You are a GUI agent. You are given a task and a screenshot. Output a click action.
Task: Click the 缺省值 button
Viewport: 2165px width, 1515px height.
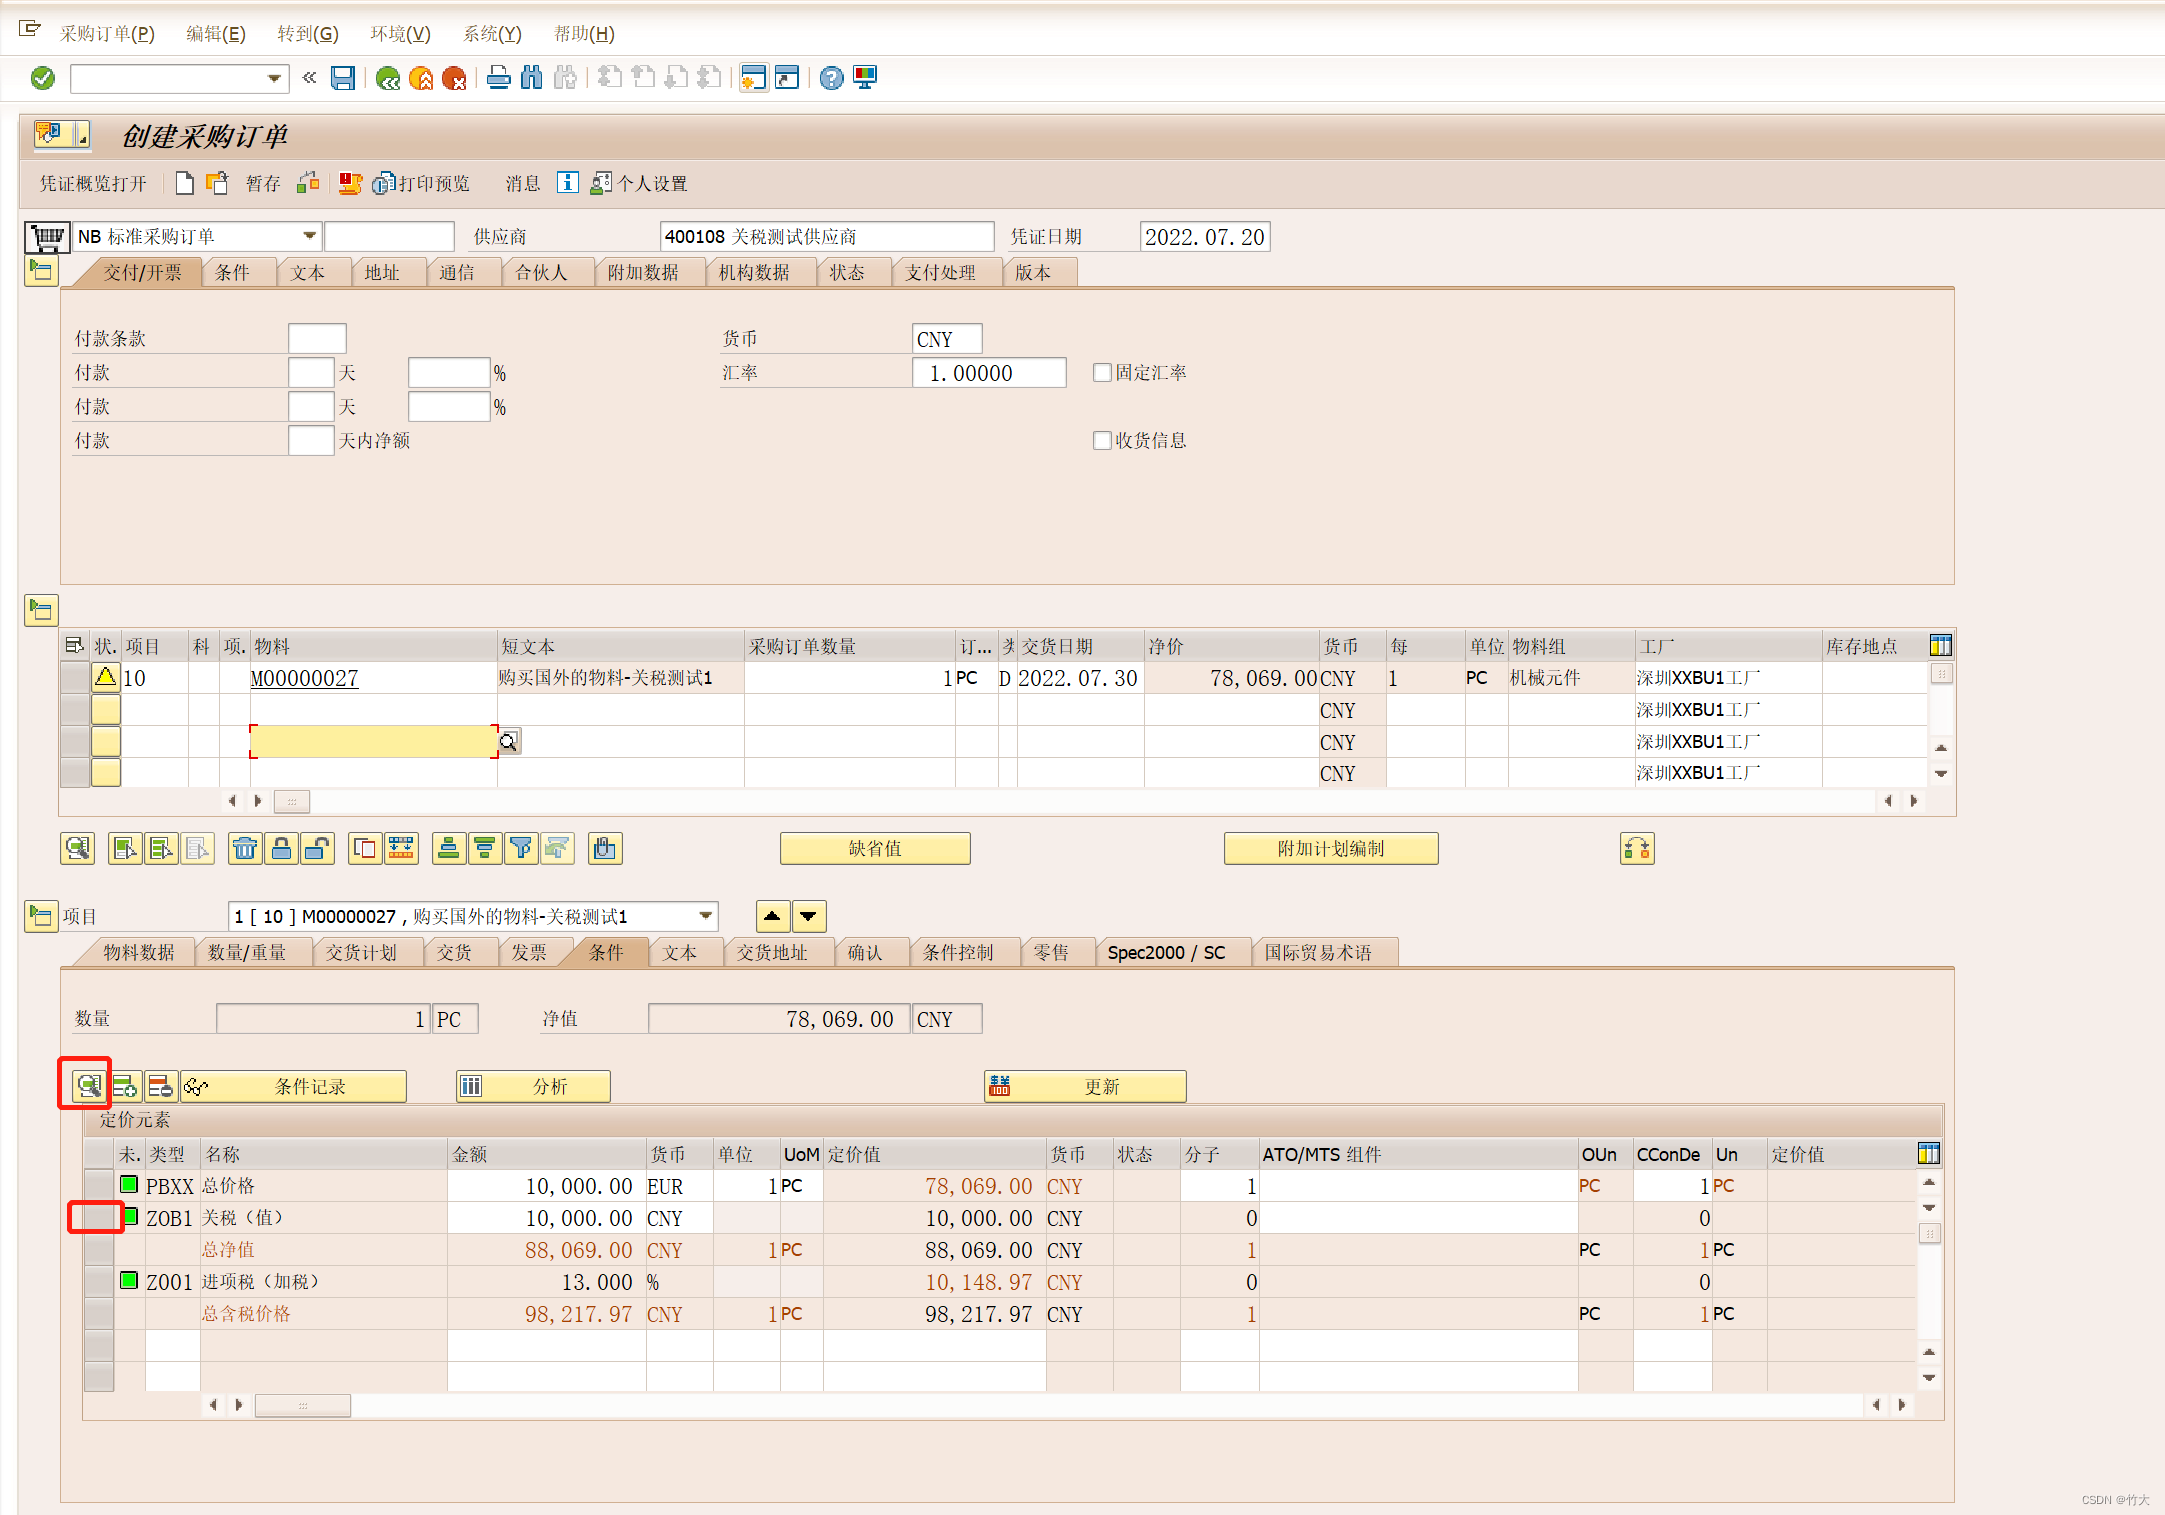pos(875,849)
